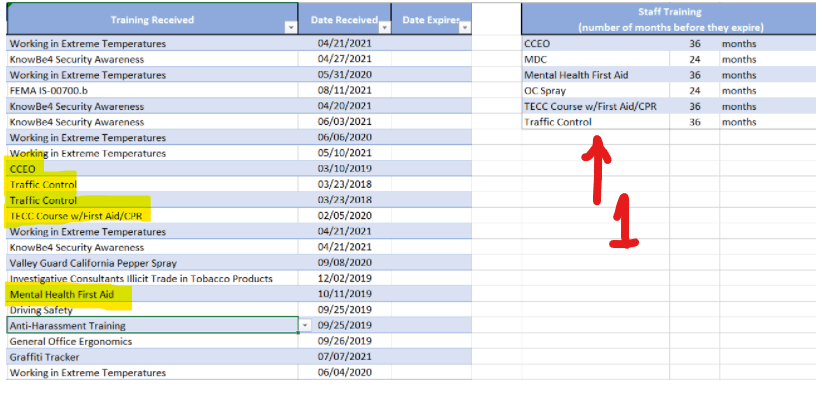Select the date 10/11/2019

point(344,294)
